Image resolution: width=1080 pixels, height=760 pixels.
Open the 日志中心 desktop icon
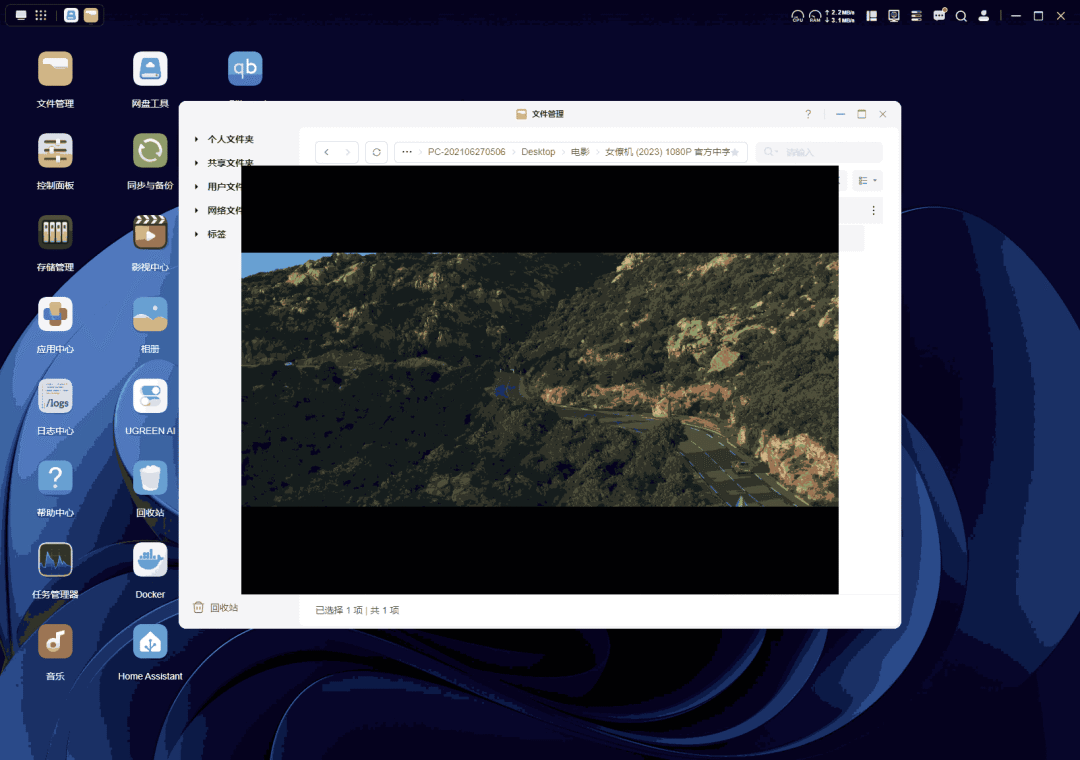55,397
